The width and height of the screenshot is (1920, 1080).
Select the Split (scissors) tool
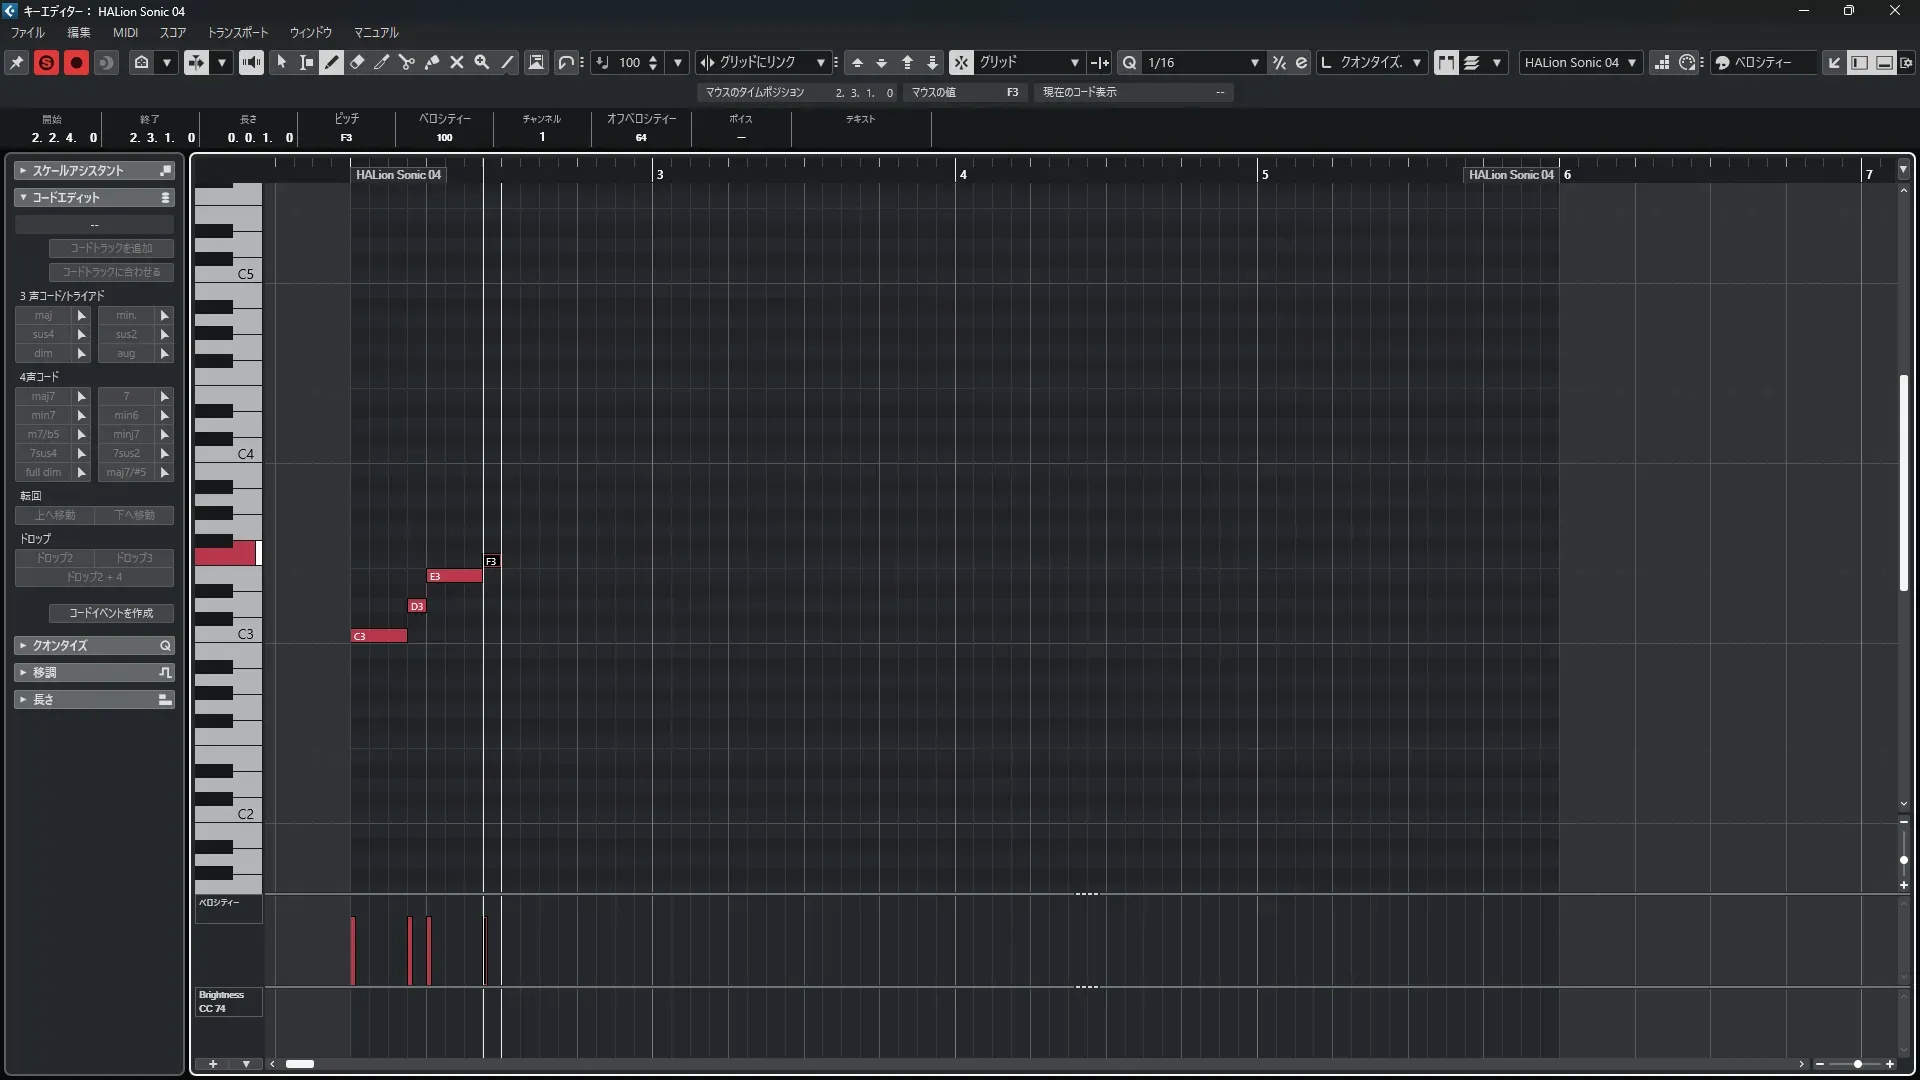(407, 62)
